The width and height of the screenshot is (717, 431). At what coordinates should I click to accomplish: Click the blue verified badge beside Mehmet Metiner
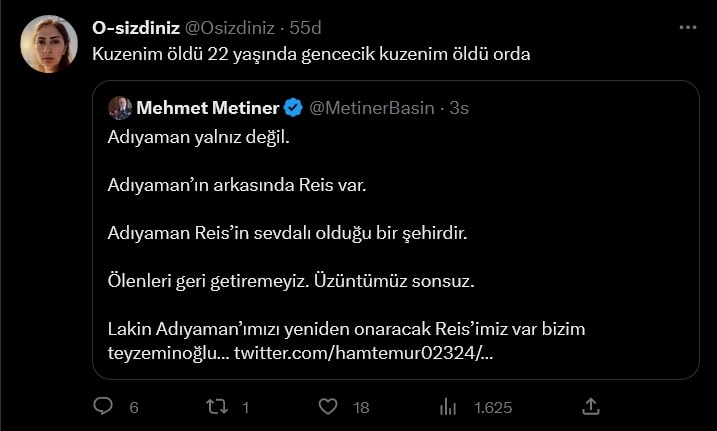pos(293,108)
